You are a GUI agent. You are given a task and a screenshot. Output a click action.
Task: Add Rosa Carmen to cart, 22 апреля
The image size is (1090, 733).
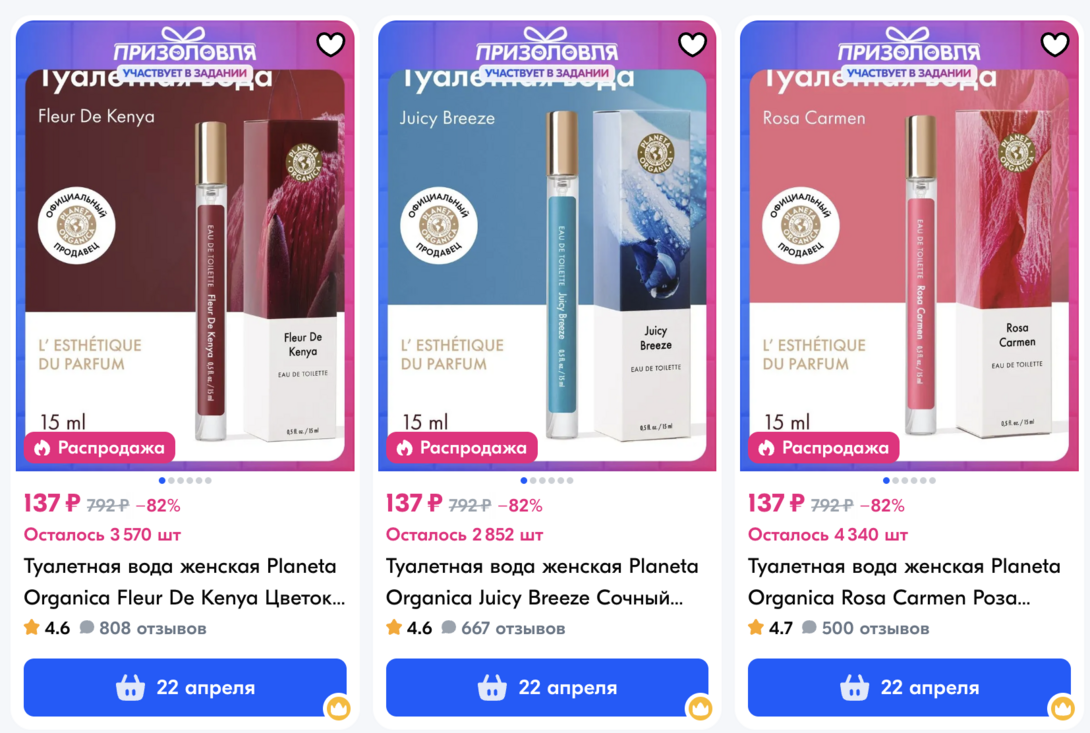coord(909,687)
